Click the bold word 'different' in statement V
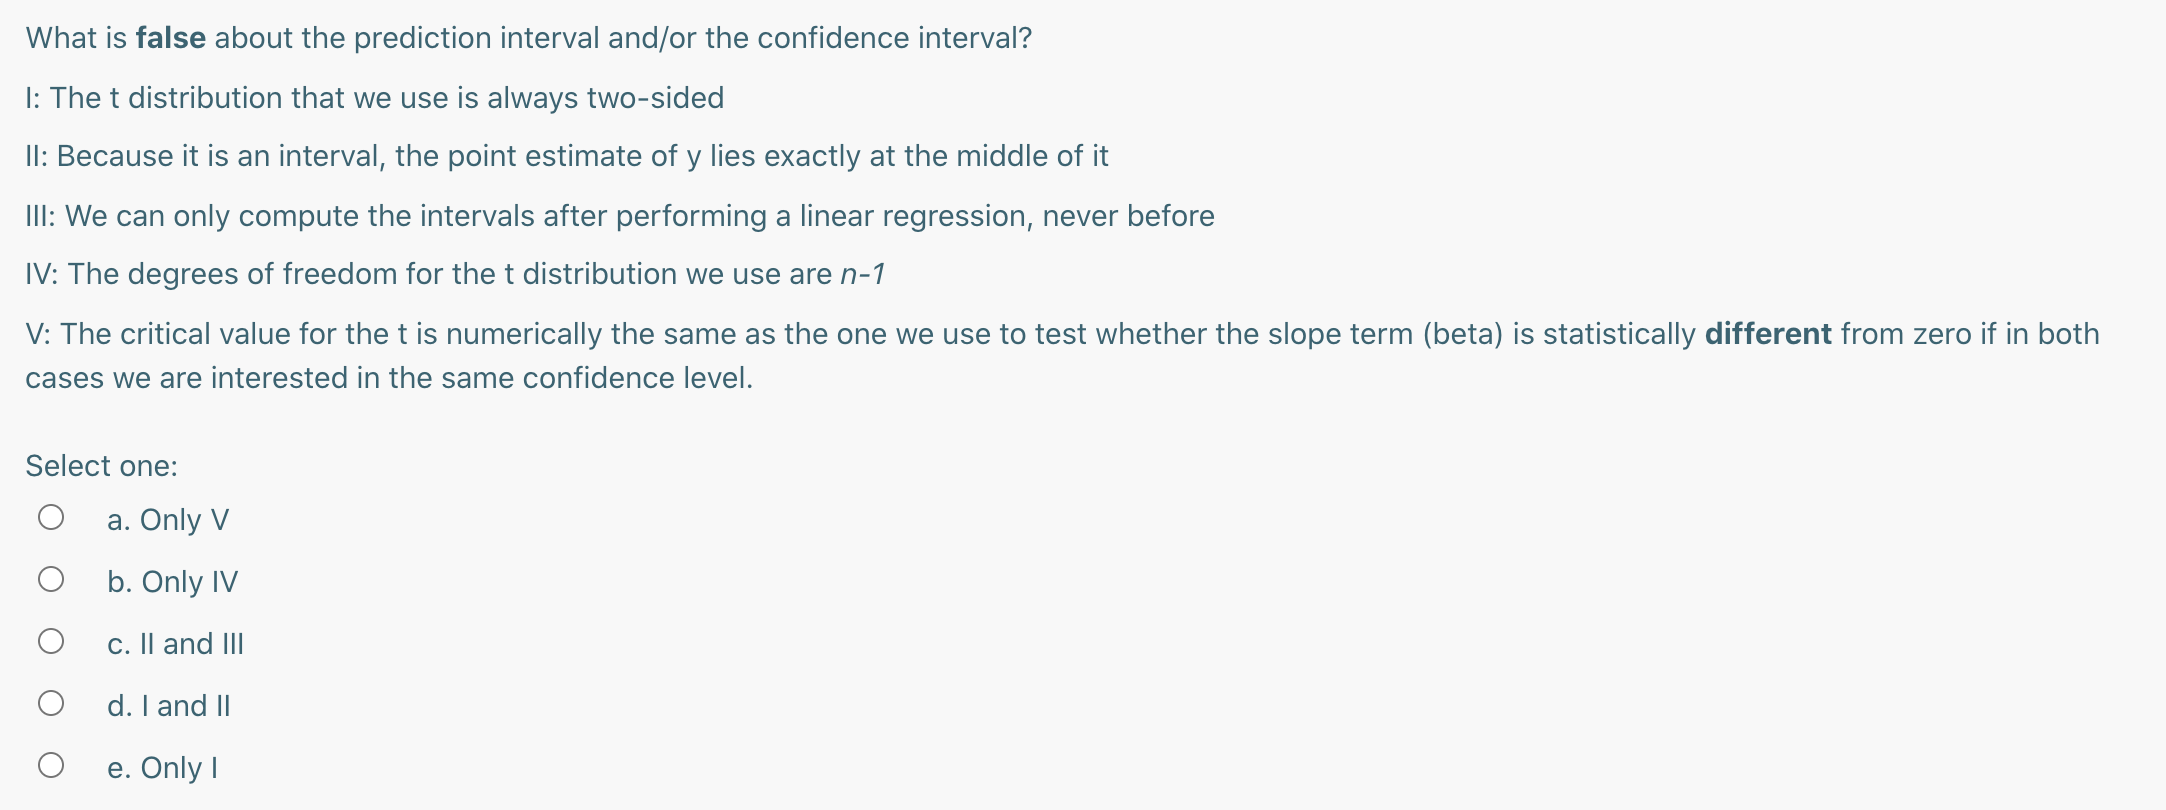The height and width of the screenshot is (810, 2166). coord(1767,334)
